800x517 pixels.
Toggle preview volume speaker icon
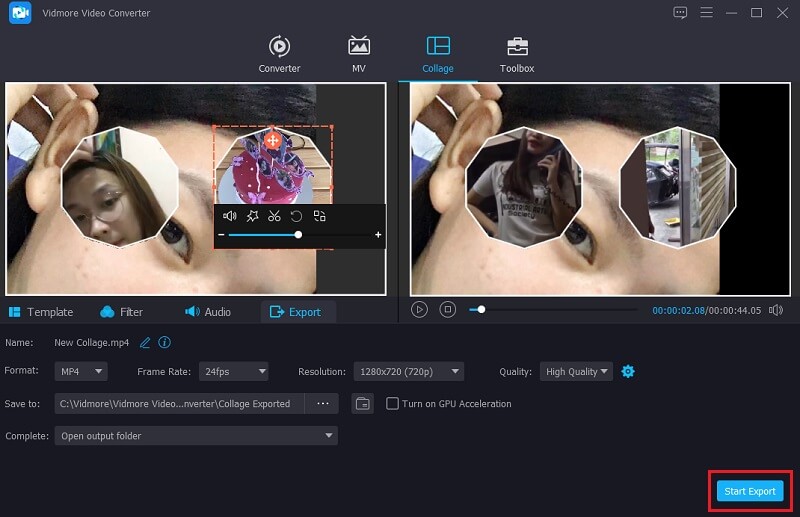(x=775, y=310)
